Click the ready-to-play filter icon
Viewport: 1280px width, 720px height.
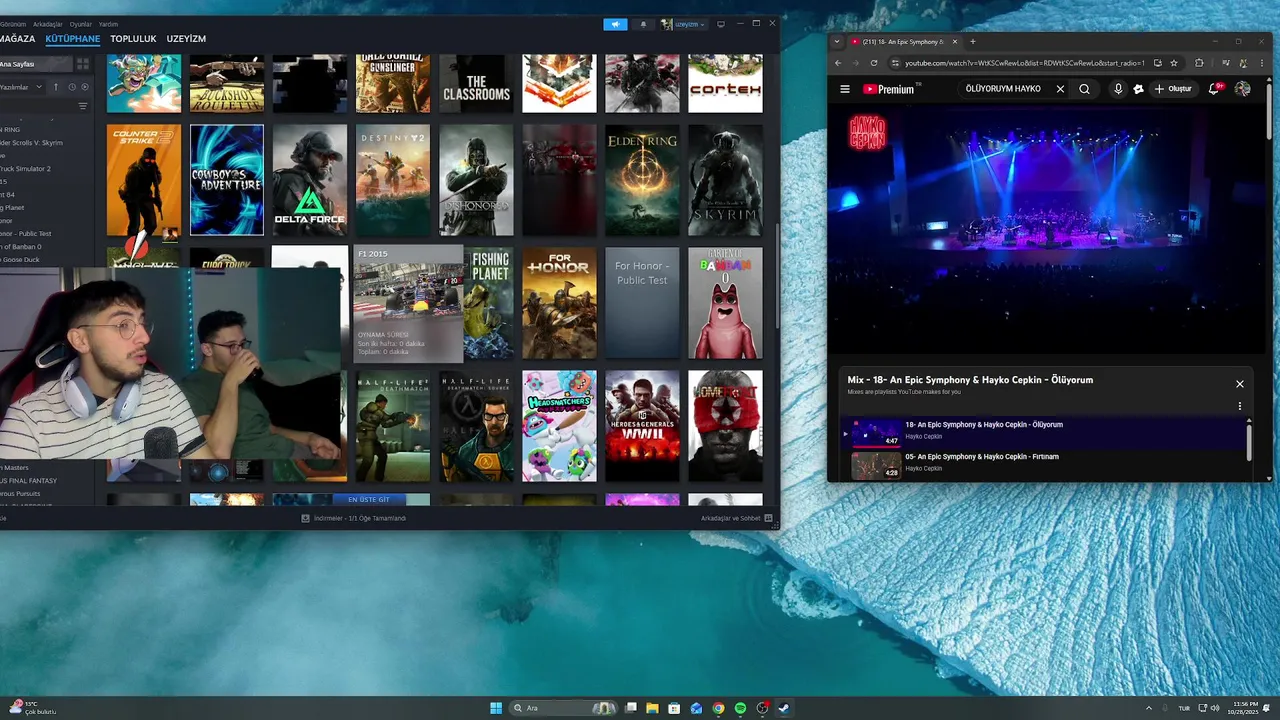pos(85,87)
